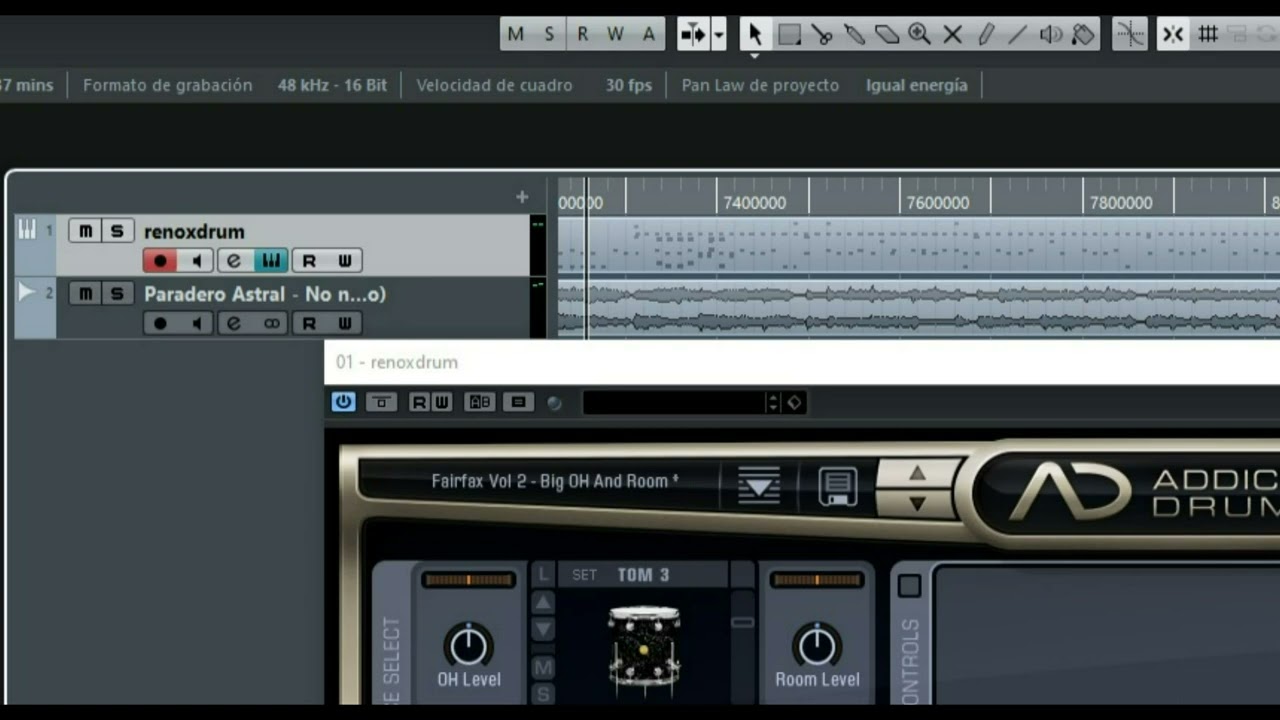Select the renoxdrum track name
This screenshot has height=720, width=1280.
point(194,231)
